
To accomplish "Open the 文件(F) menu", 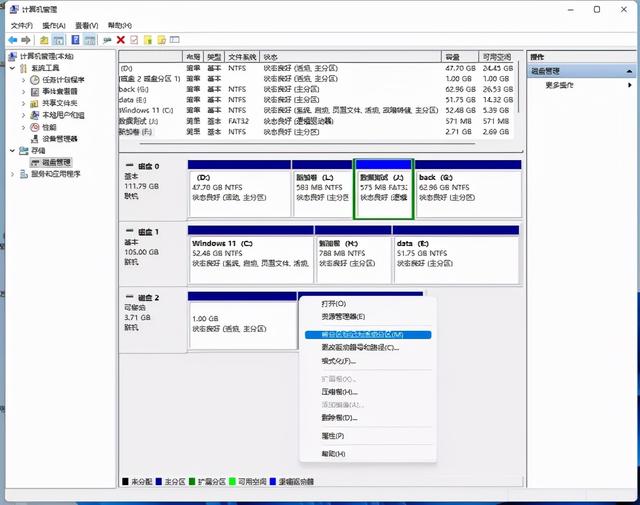I will [22, 25].
